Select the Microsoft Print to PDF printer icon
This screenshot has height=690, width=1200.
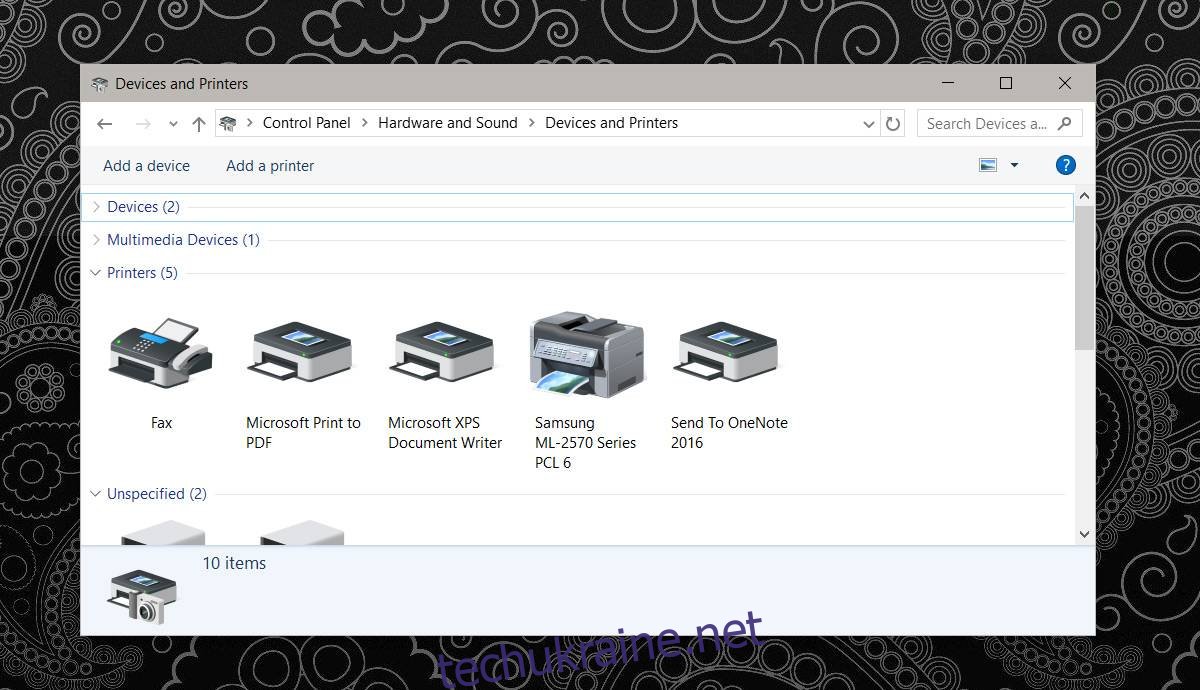301,352
